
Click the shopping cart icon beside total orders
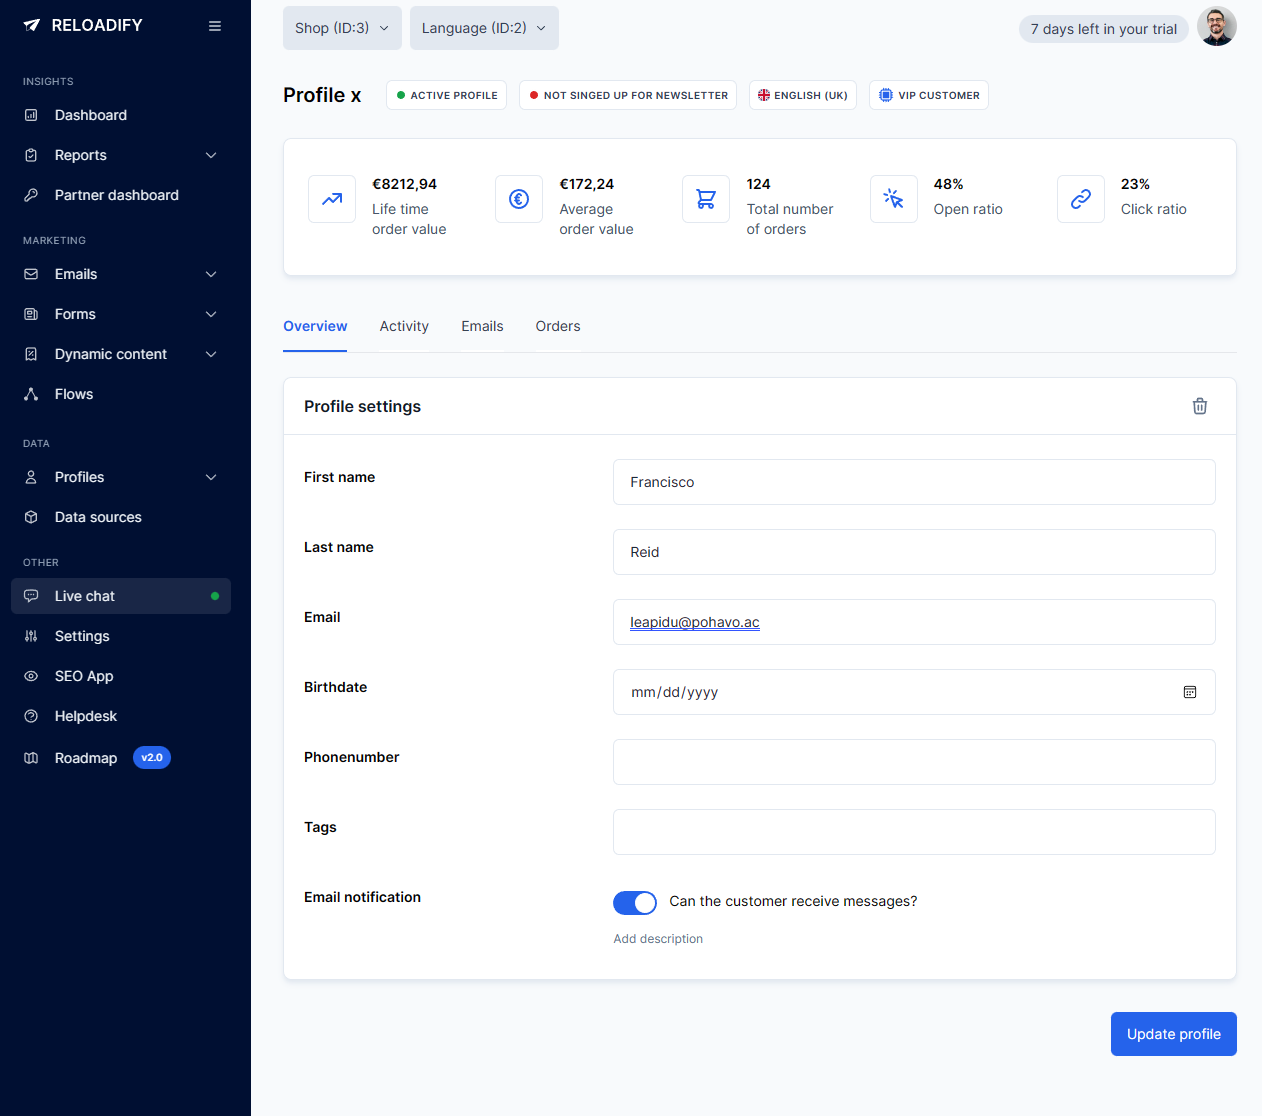[x=706, y=198]
